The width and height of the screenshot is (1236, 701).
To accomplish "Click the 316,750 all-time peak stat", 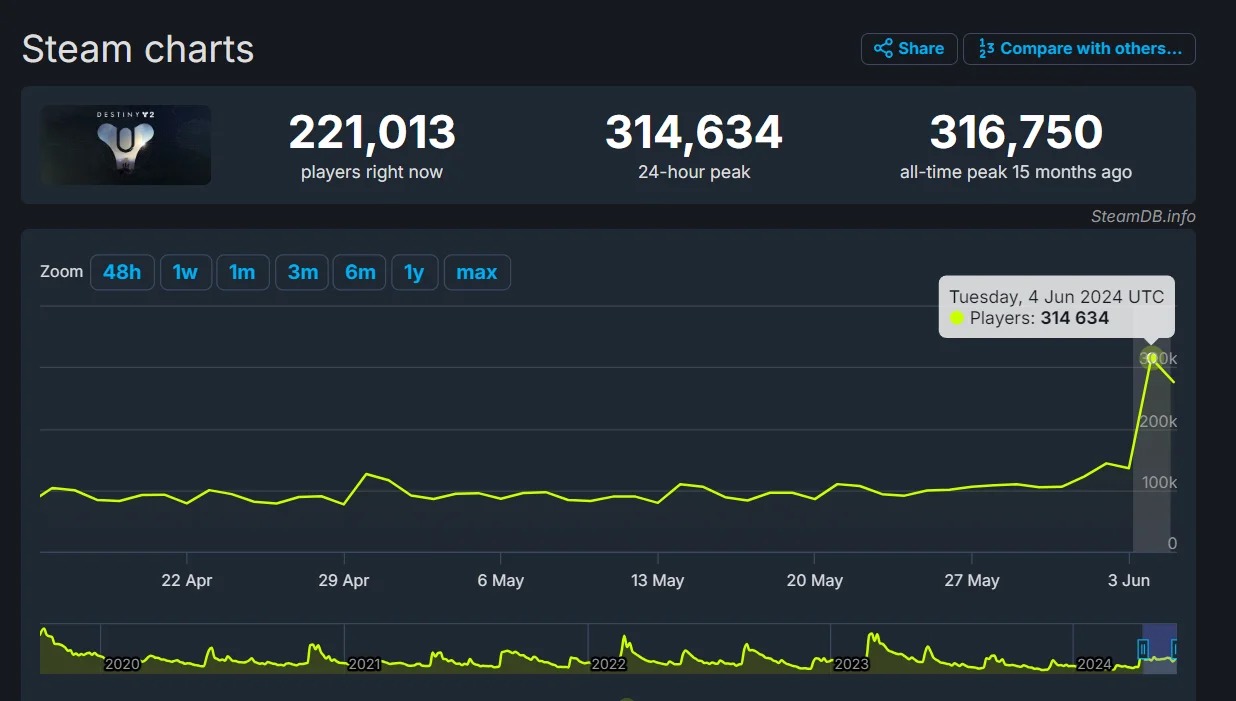I will click(1016, 133).
